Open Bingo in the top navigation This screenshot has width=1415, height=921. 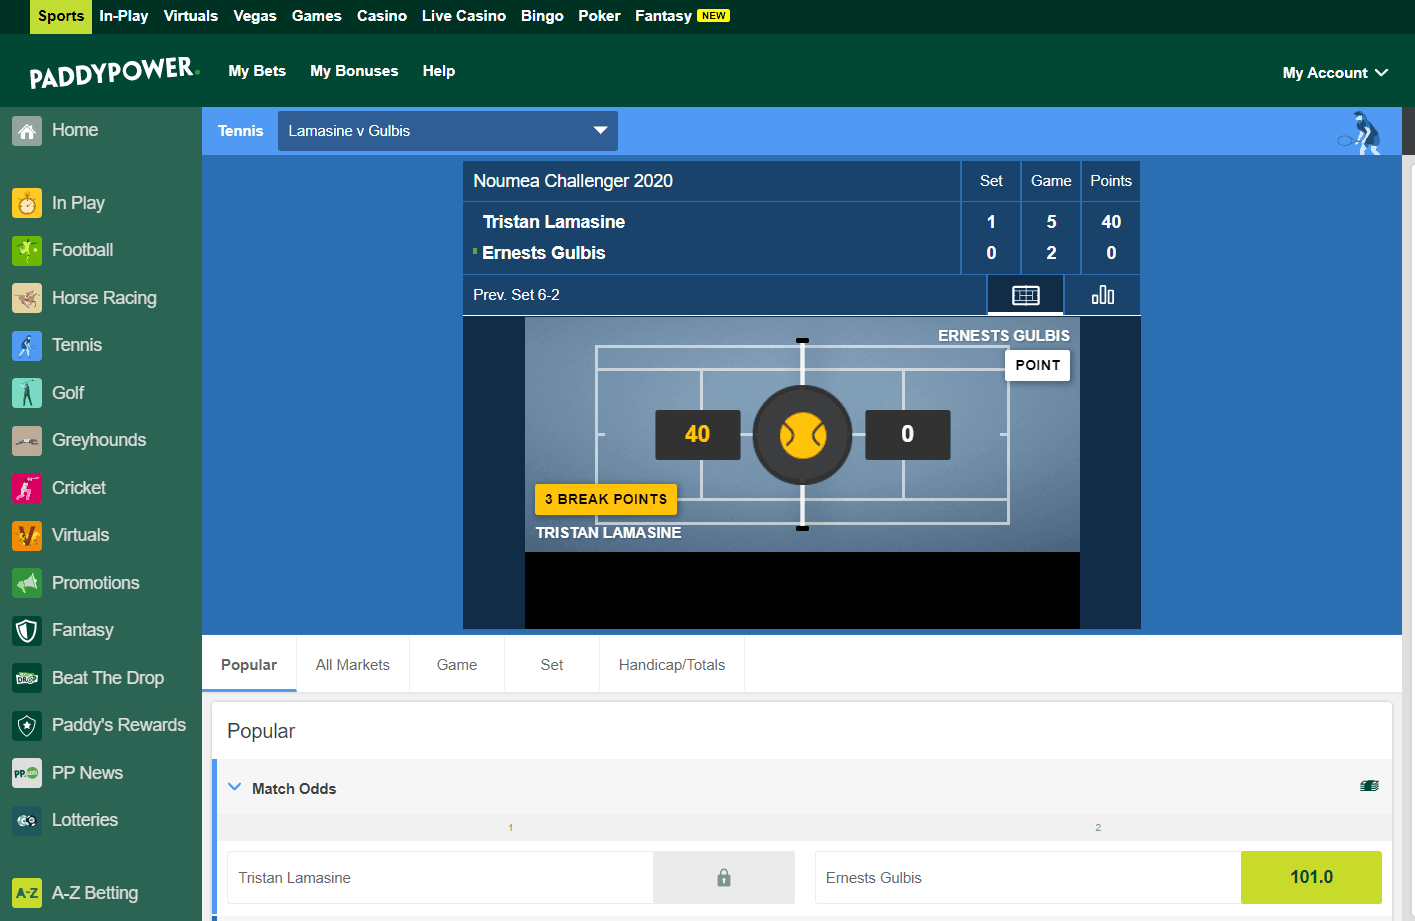coord(542,16)
